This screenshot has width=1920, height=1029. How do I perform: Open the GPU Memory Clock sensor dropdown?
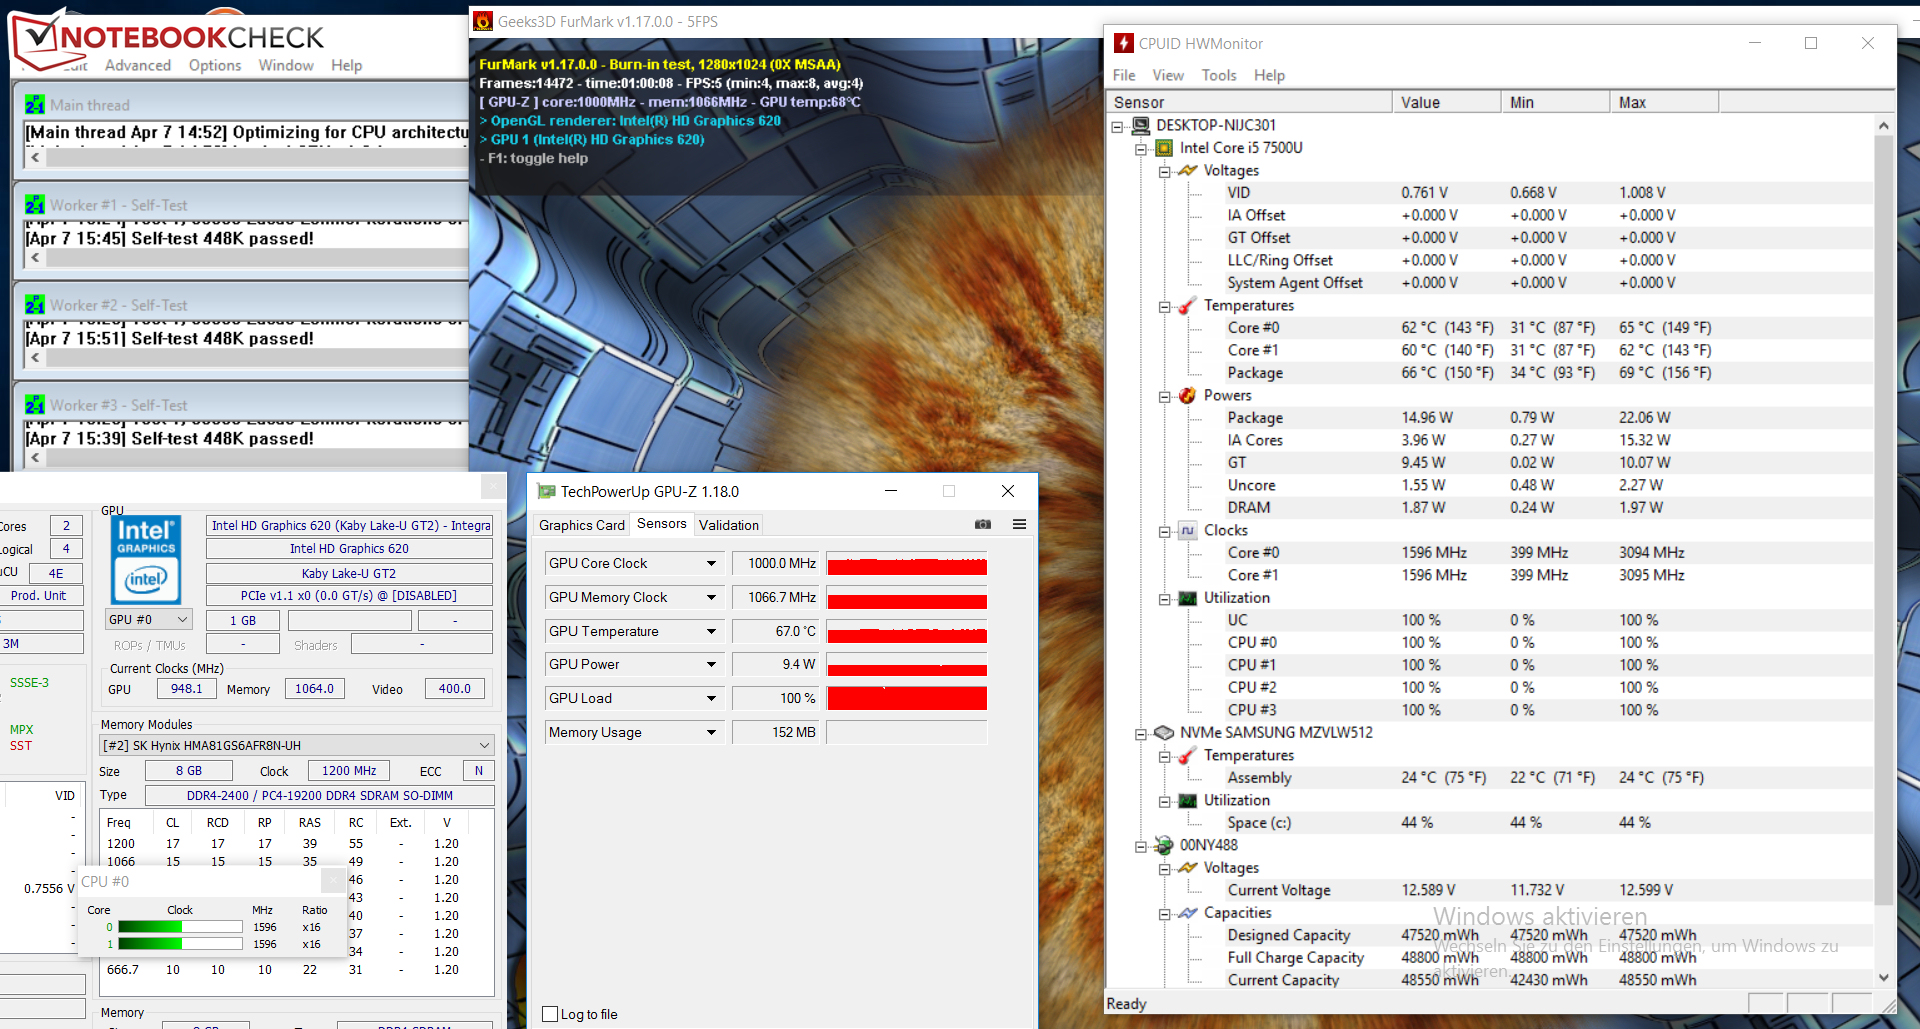pos(711,598)
